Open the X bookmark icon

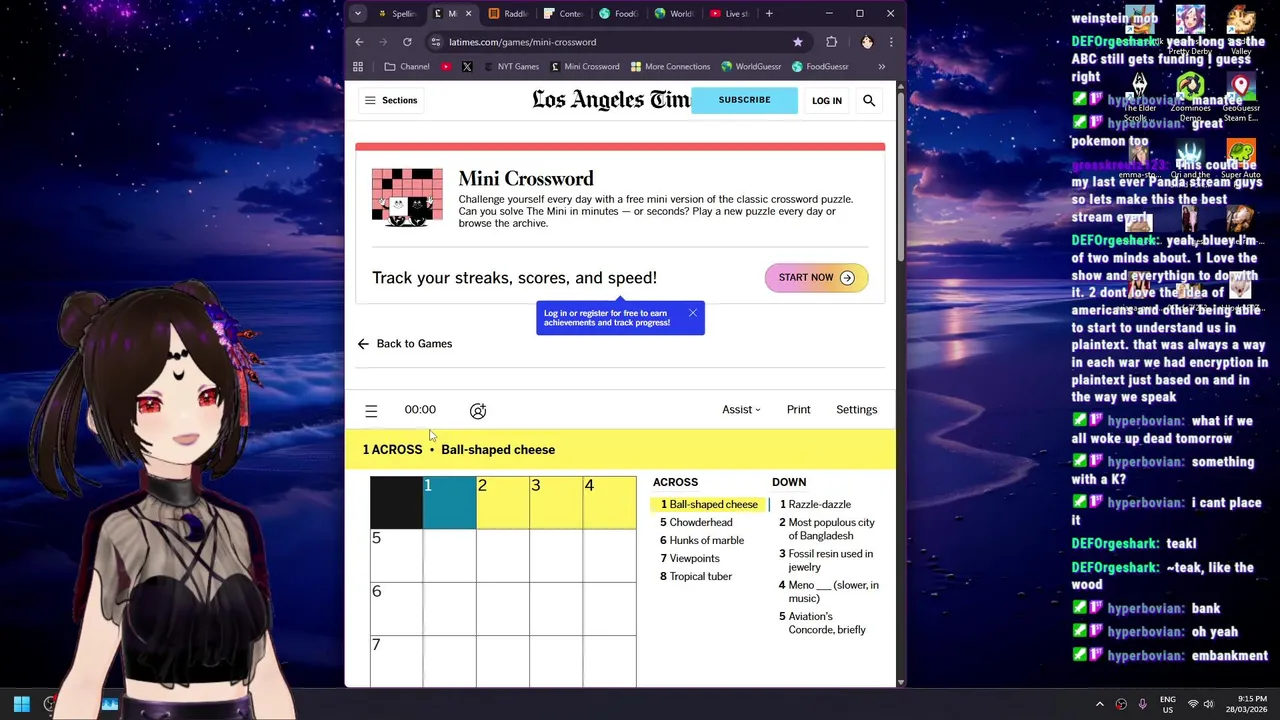tap(467, 67)
